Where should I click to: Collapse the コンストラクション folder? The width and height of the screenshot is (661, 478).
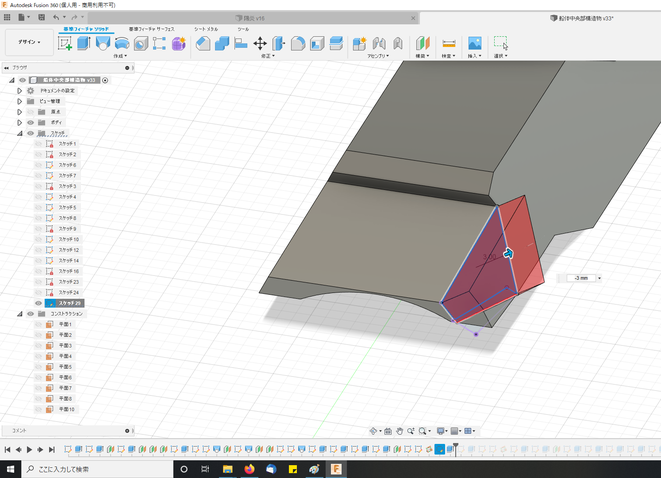click(x=19, y=314)
